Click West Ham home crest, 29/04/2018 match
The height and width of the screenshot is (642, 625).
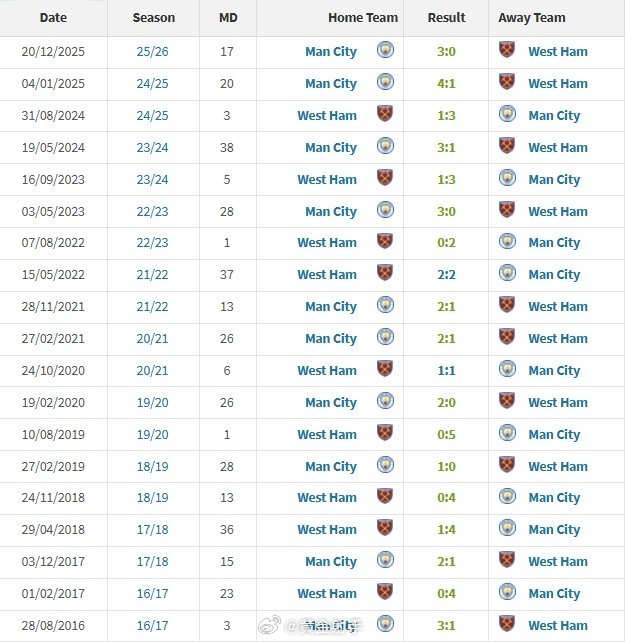tap(385, 529)
